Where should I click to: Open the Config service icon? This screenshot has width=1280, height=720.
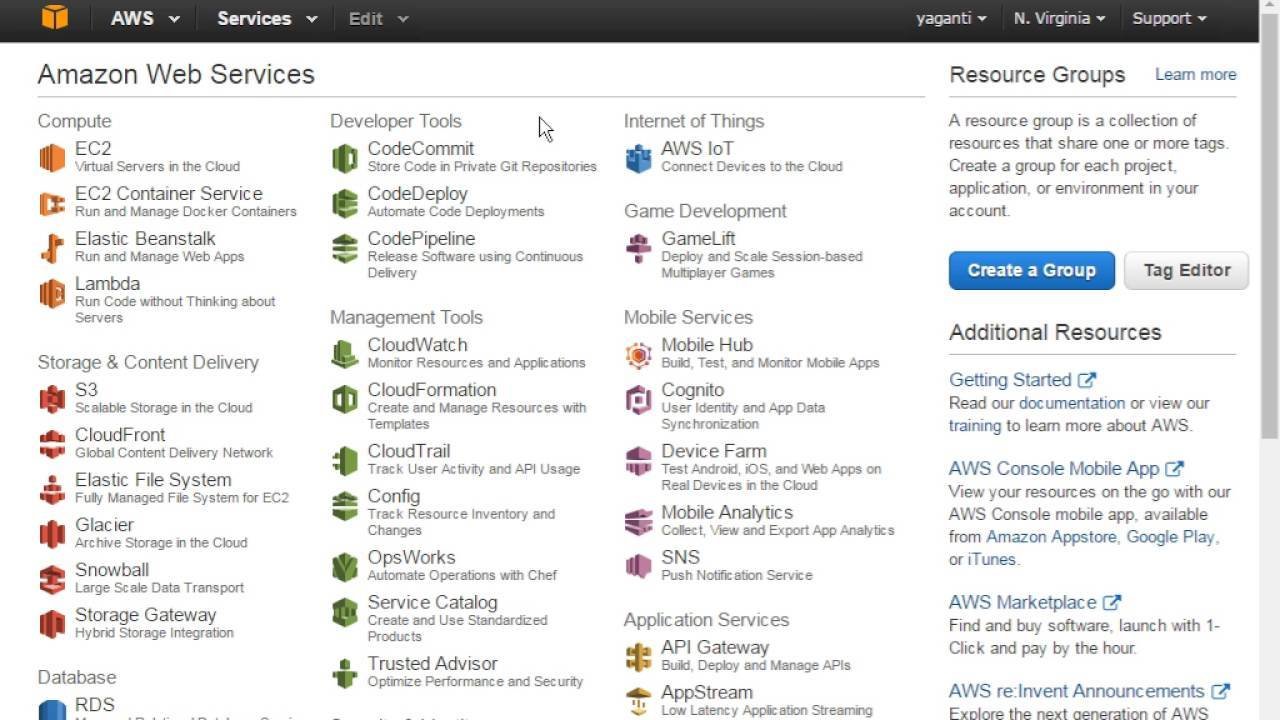(x=345, y=505)
